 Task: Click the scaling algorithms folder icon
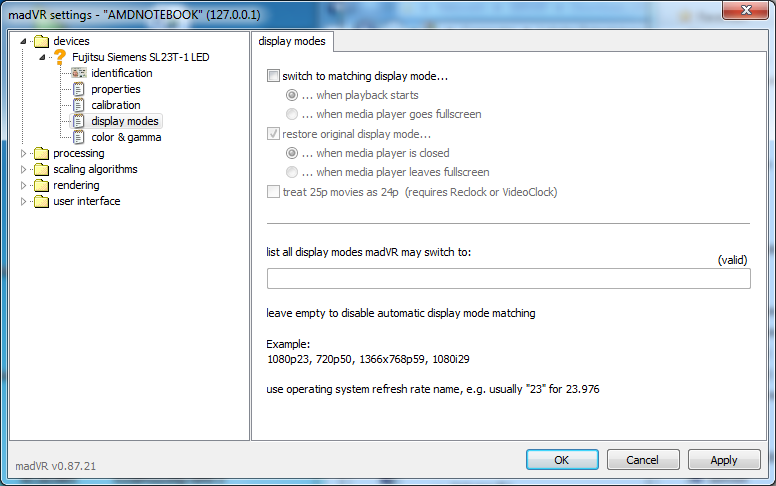point(42,169)
